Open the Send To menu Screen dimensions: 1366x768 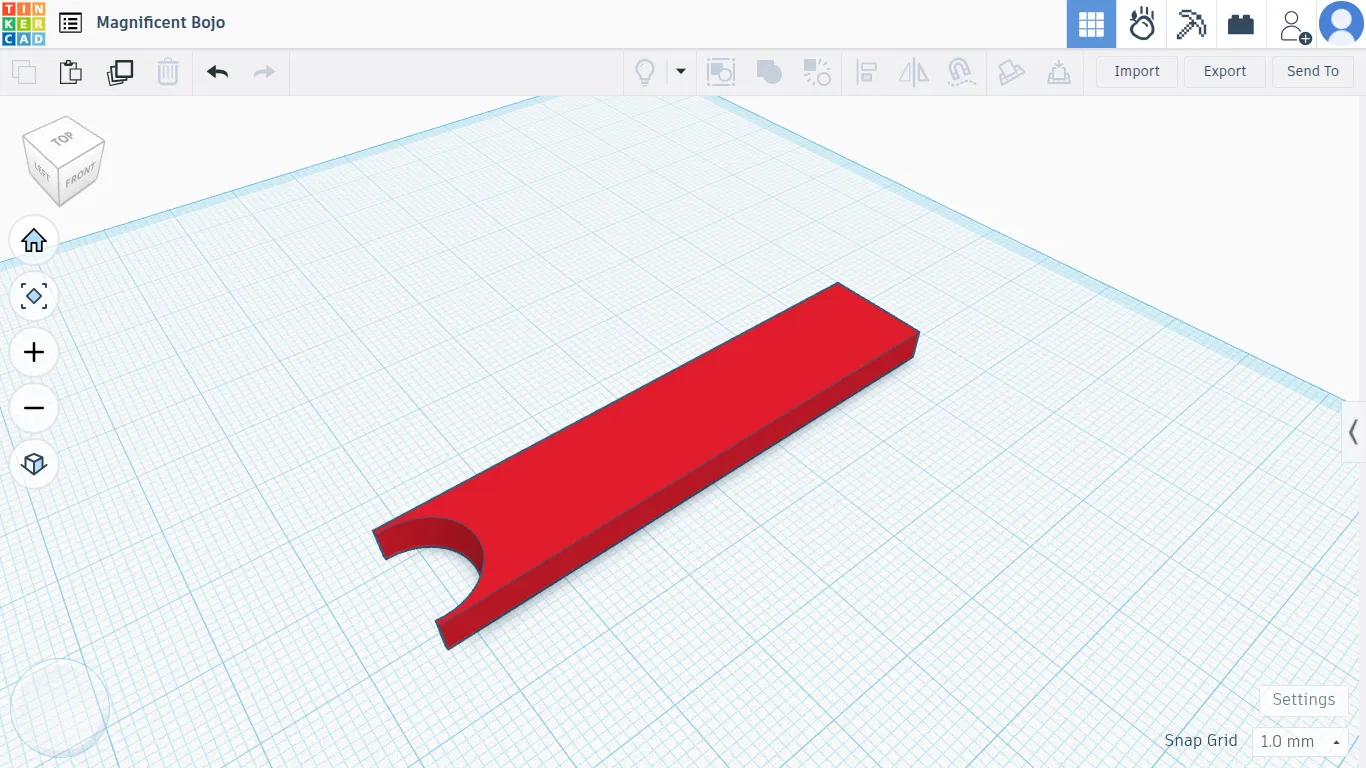pyautogui.click(x=1312, y=71)
